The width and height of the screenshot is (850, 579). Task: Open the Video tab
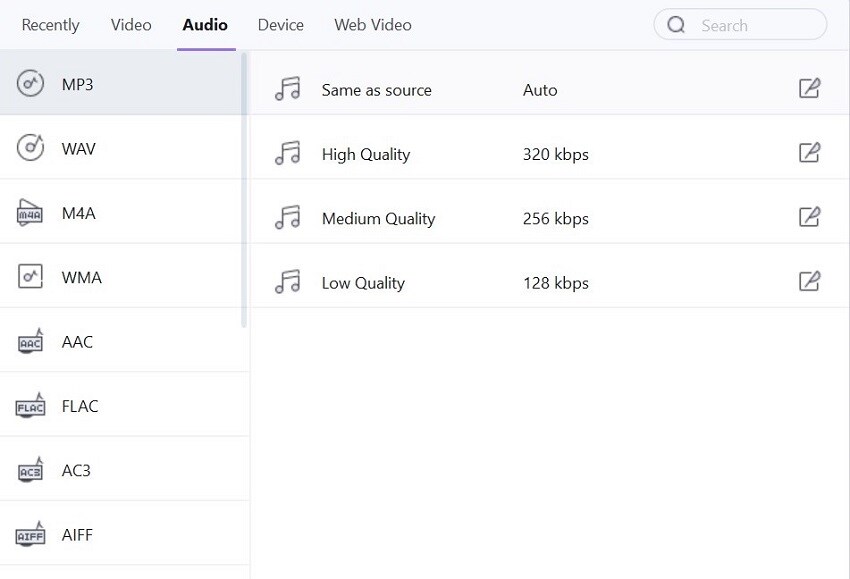tap(131, 25)
